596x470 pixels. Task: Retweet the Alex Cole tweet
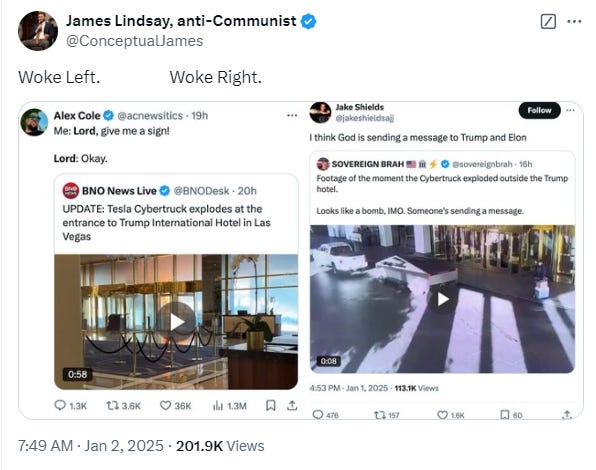pos(113,406)
